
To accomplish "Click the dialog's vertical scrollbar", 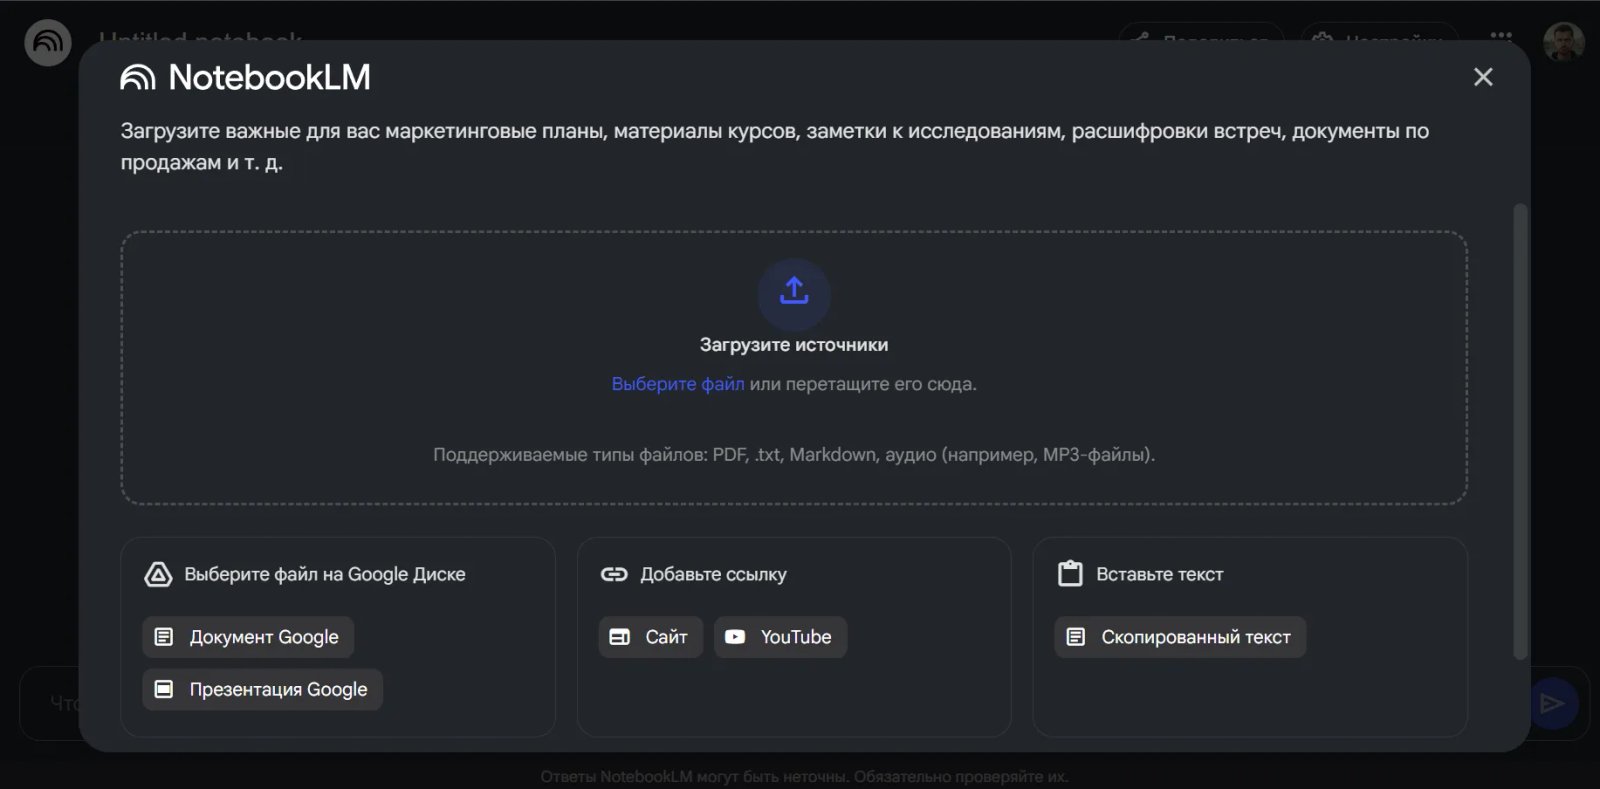I will click(1520, 432).
